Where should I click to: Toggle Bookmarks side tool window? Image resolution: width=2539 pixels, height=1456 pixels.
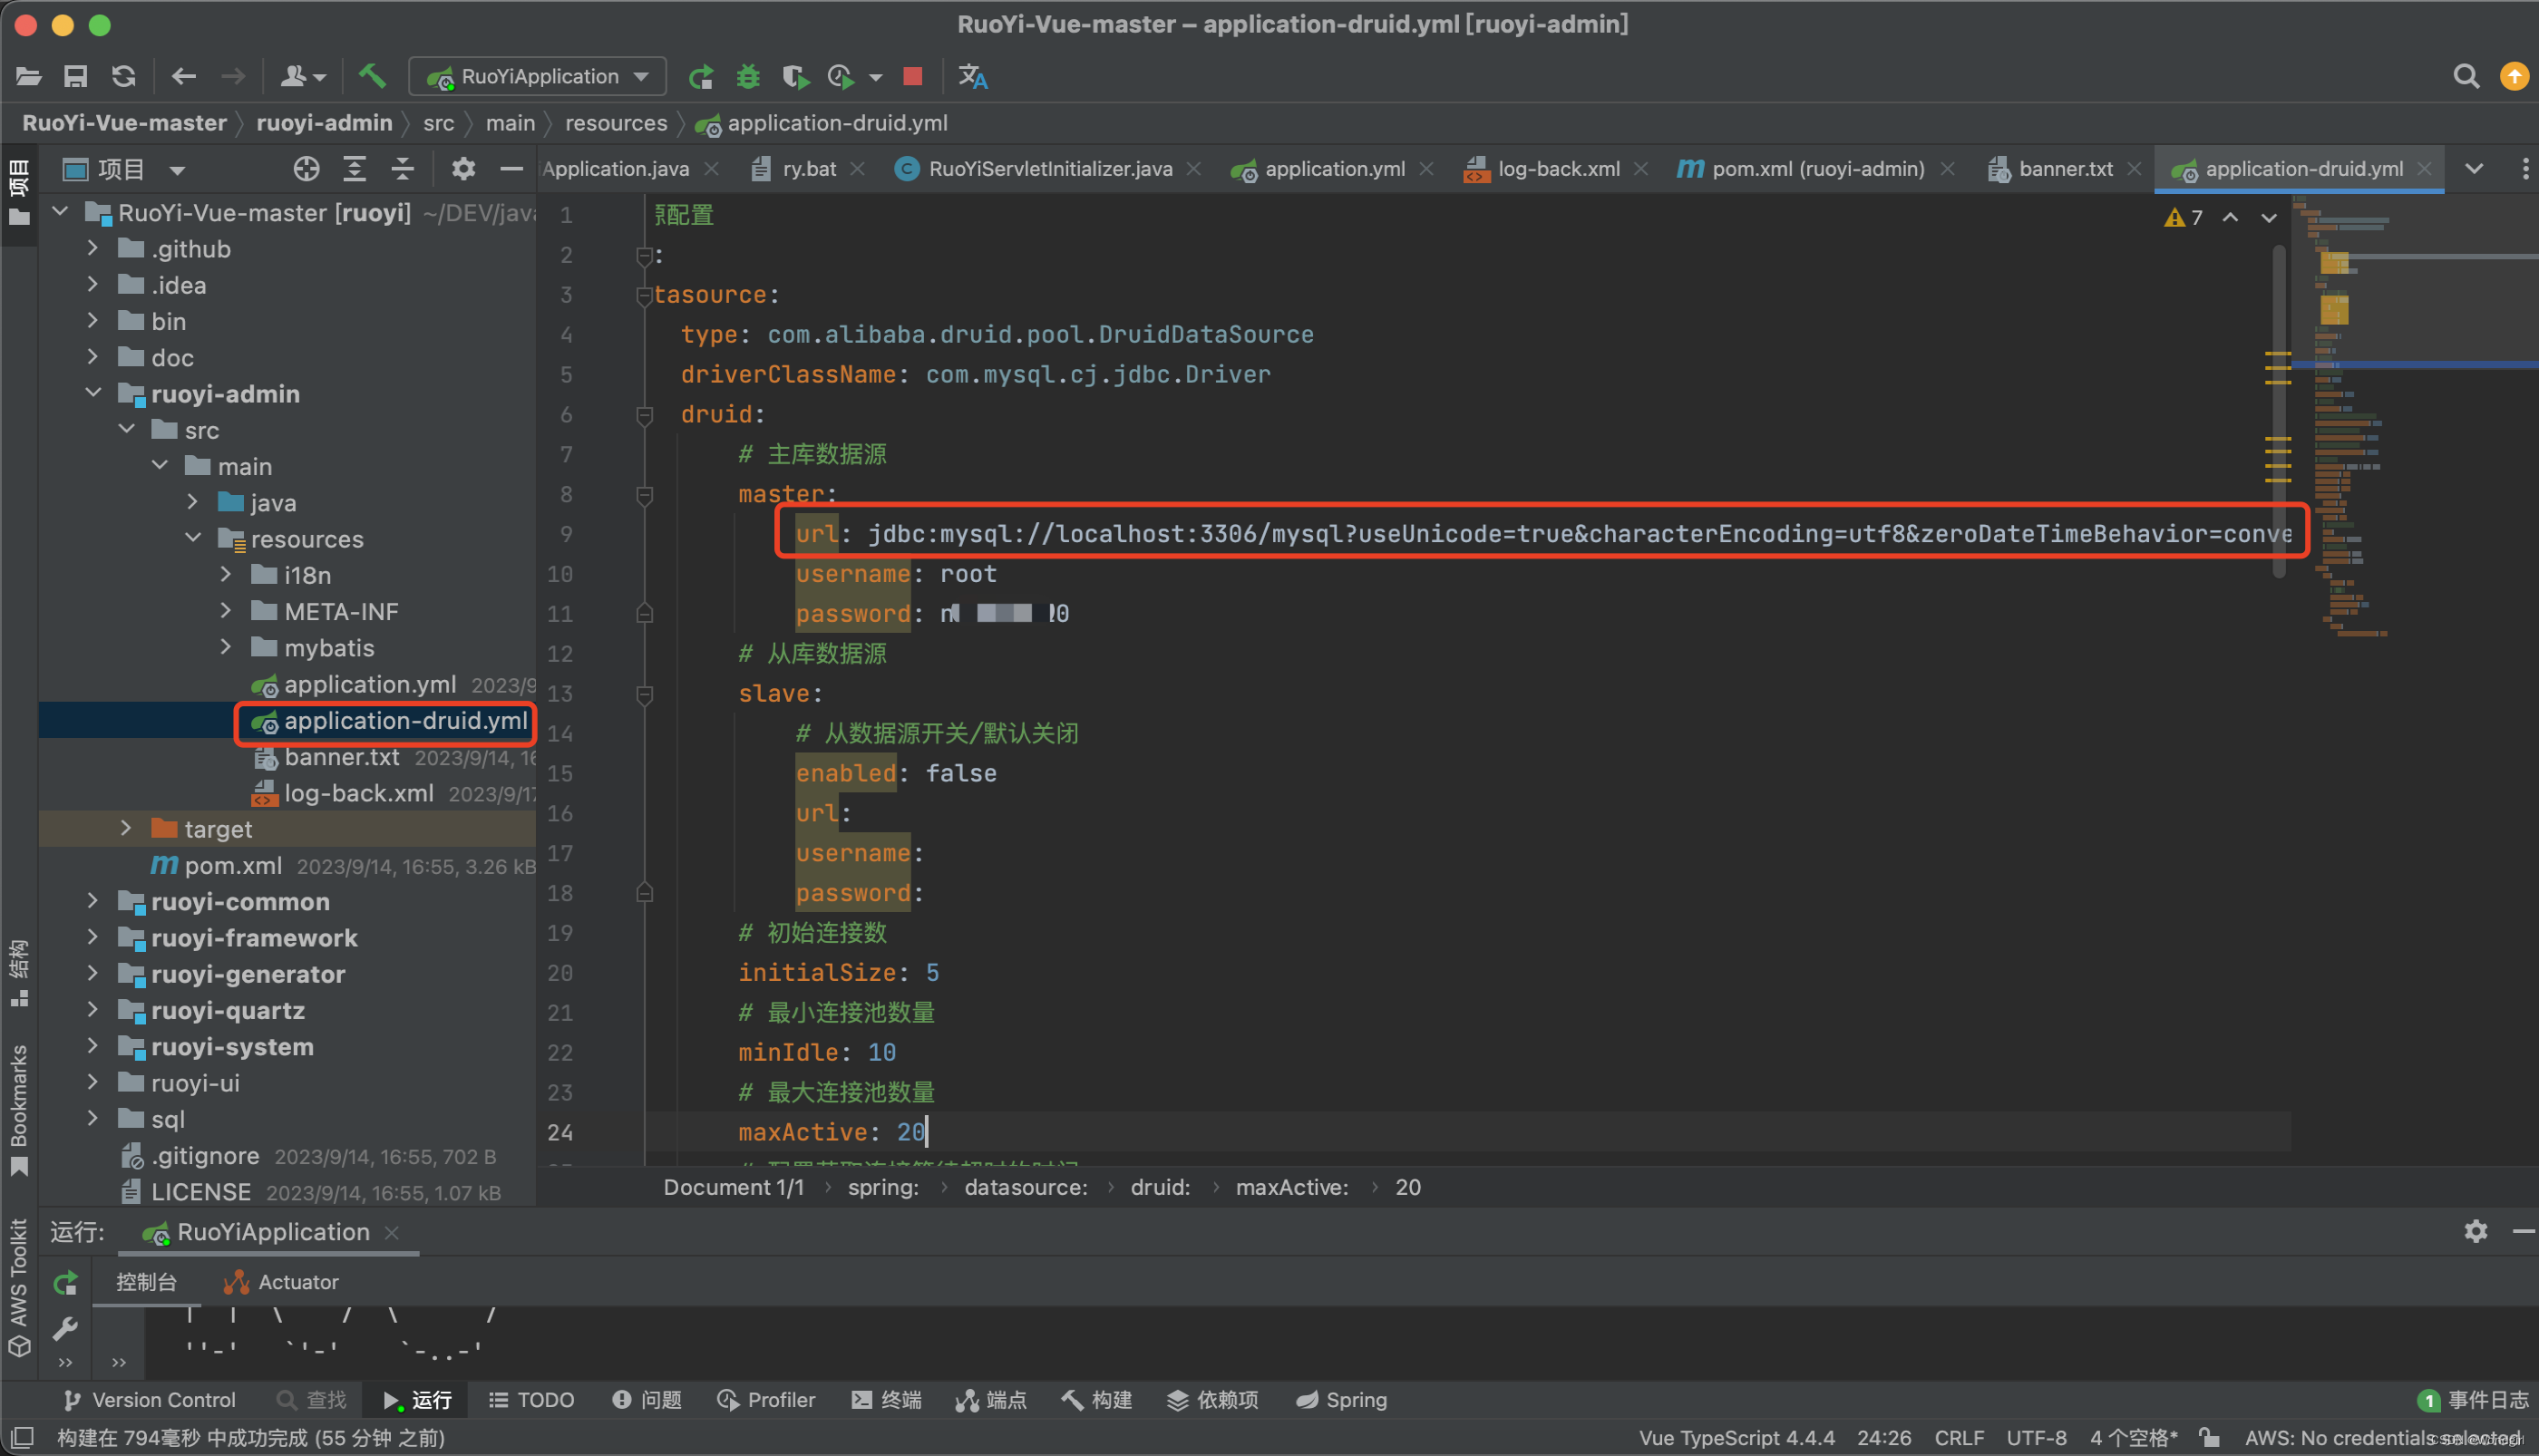point(19,1109)
